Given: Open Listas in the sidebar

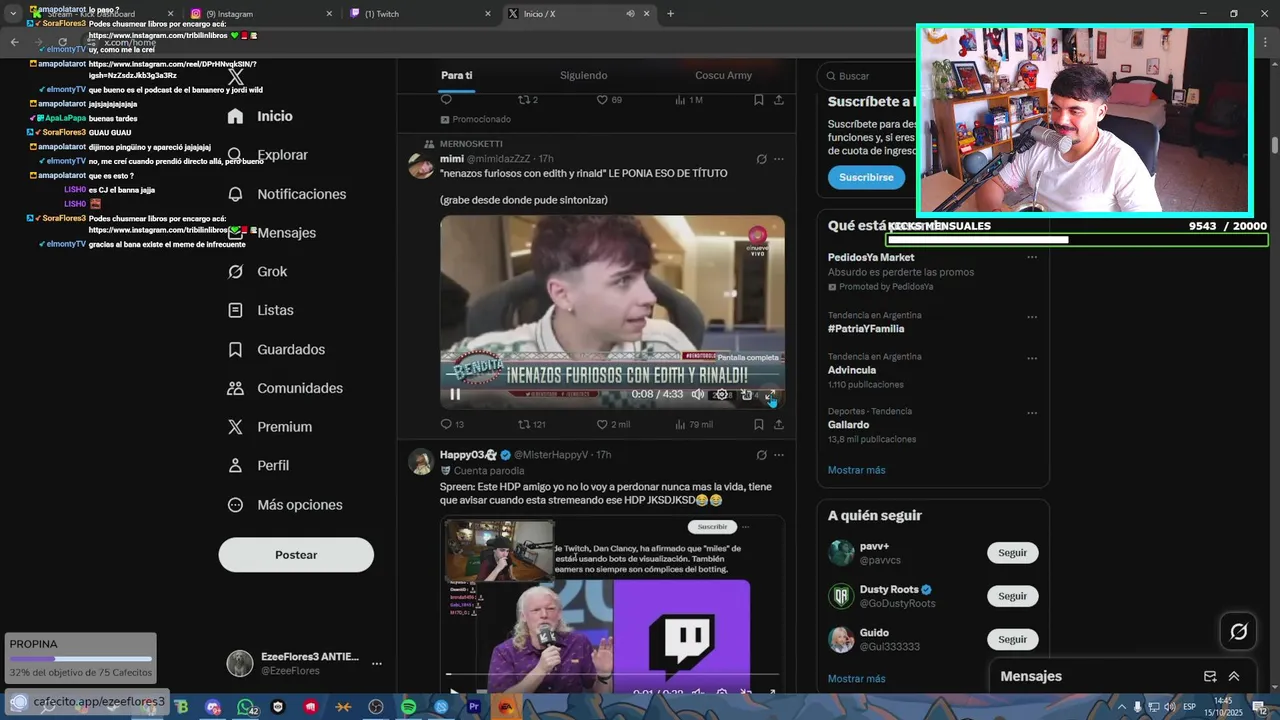Looking at the screenshot, I should pos(260,311).
